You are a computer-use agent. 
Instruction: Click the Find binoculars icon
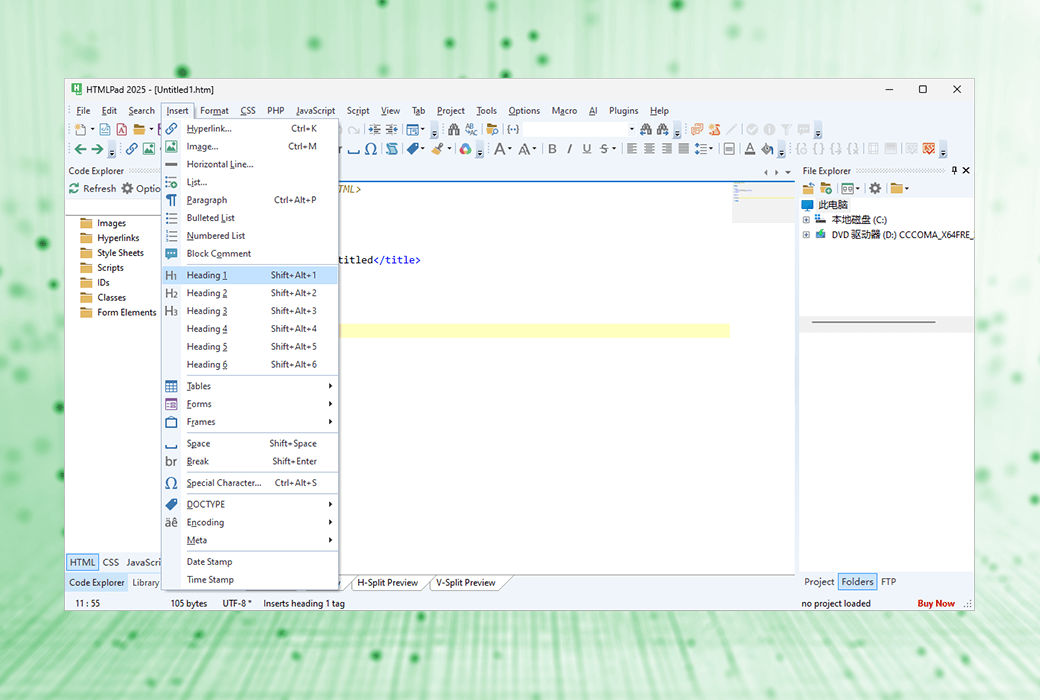[x=454, y=129]
